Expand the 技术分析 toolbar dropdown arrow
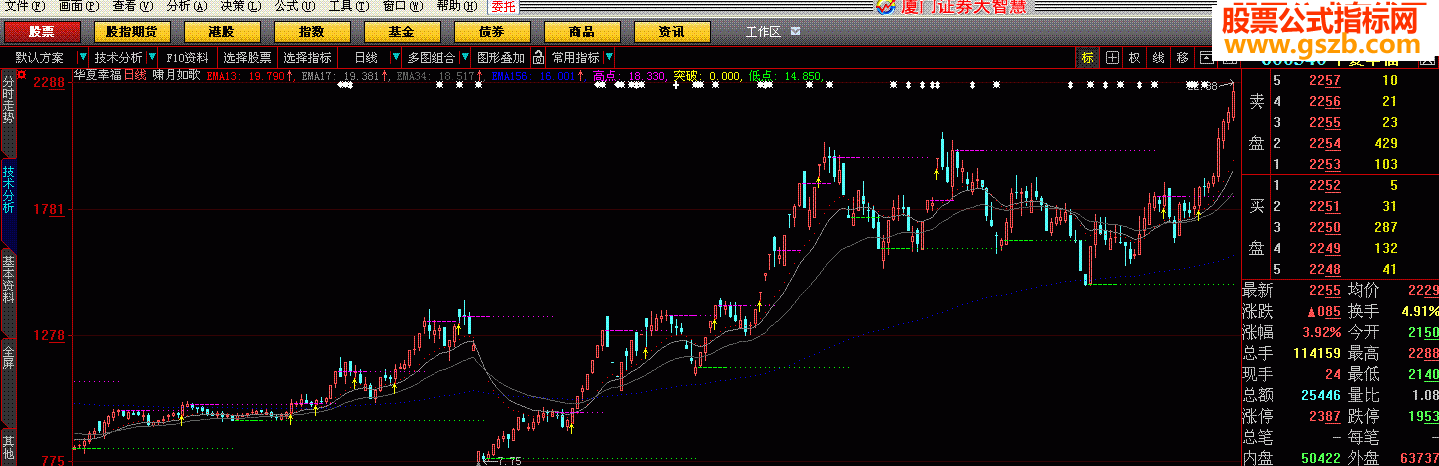Viewport: 1439px width, 466px height. tap(152, 58)
